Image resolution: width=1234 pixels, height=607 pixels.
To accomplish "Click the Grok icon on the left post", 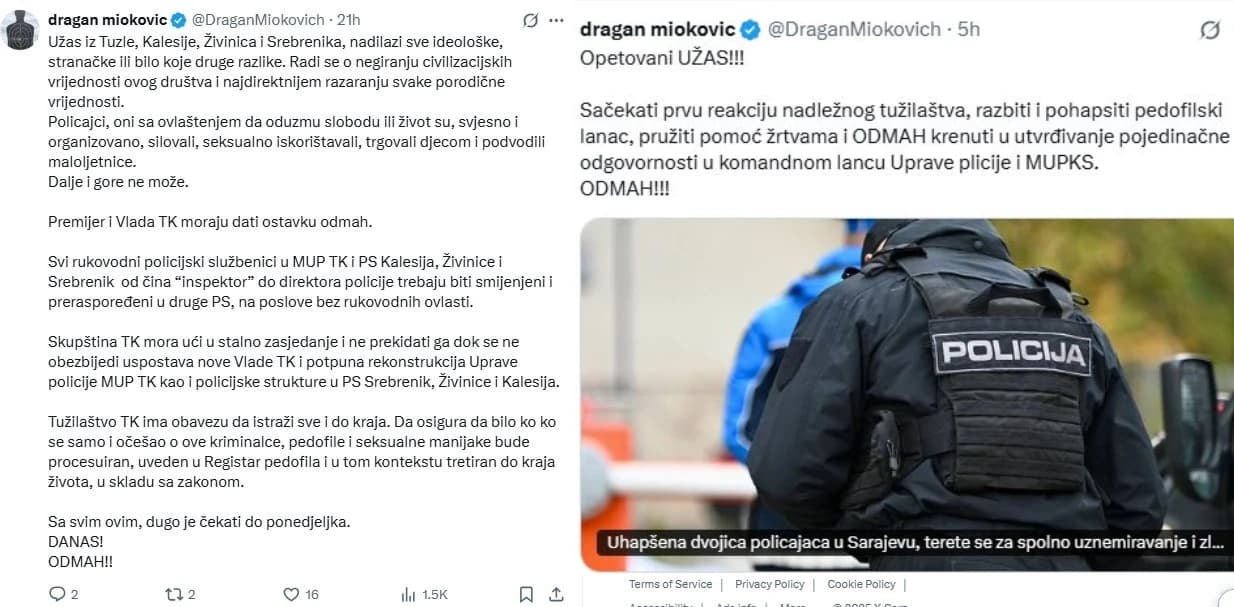I will (531, 20).
